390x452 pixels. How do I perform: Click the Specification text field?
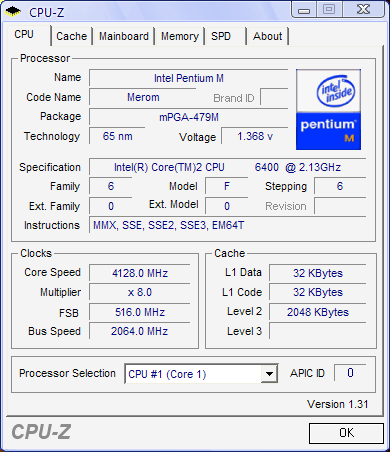(x=228, y=167)
